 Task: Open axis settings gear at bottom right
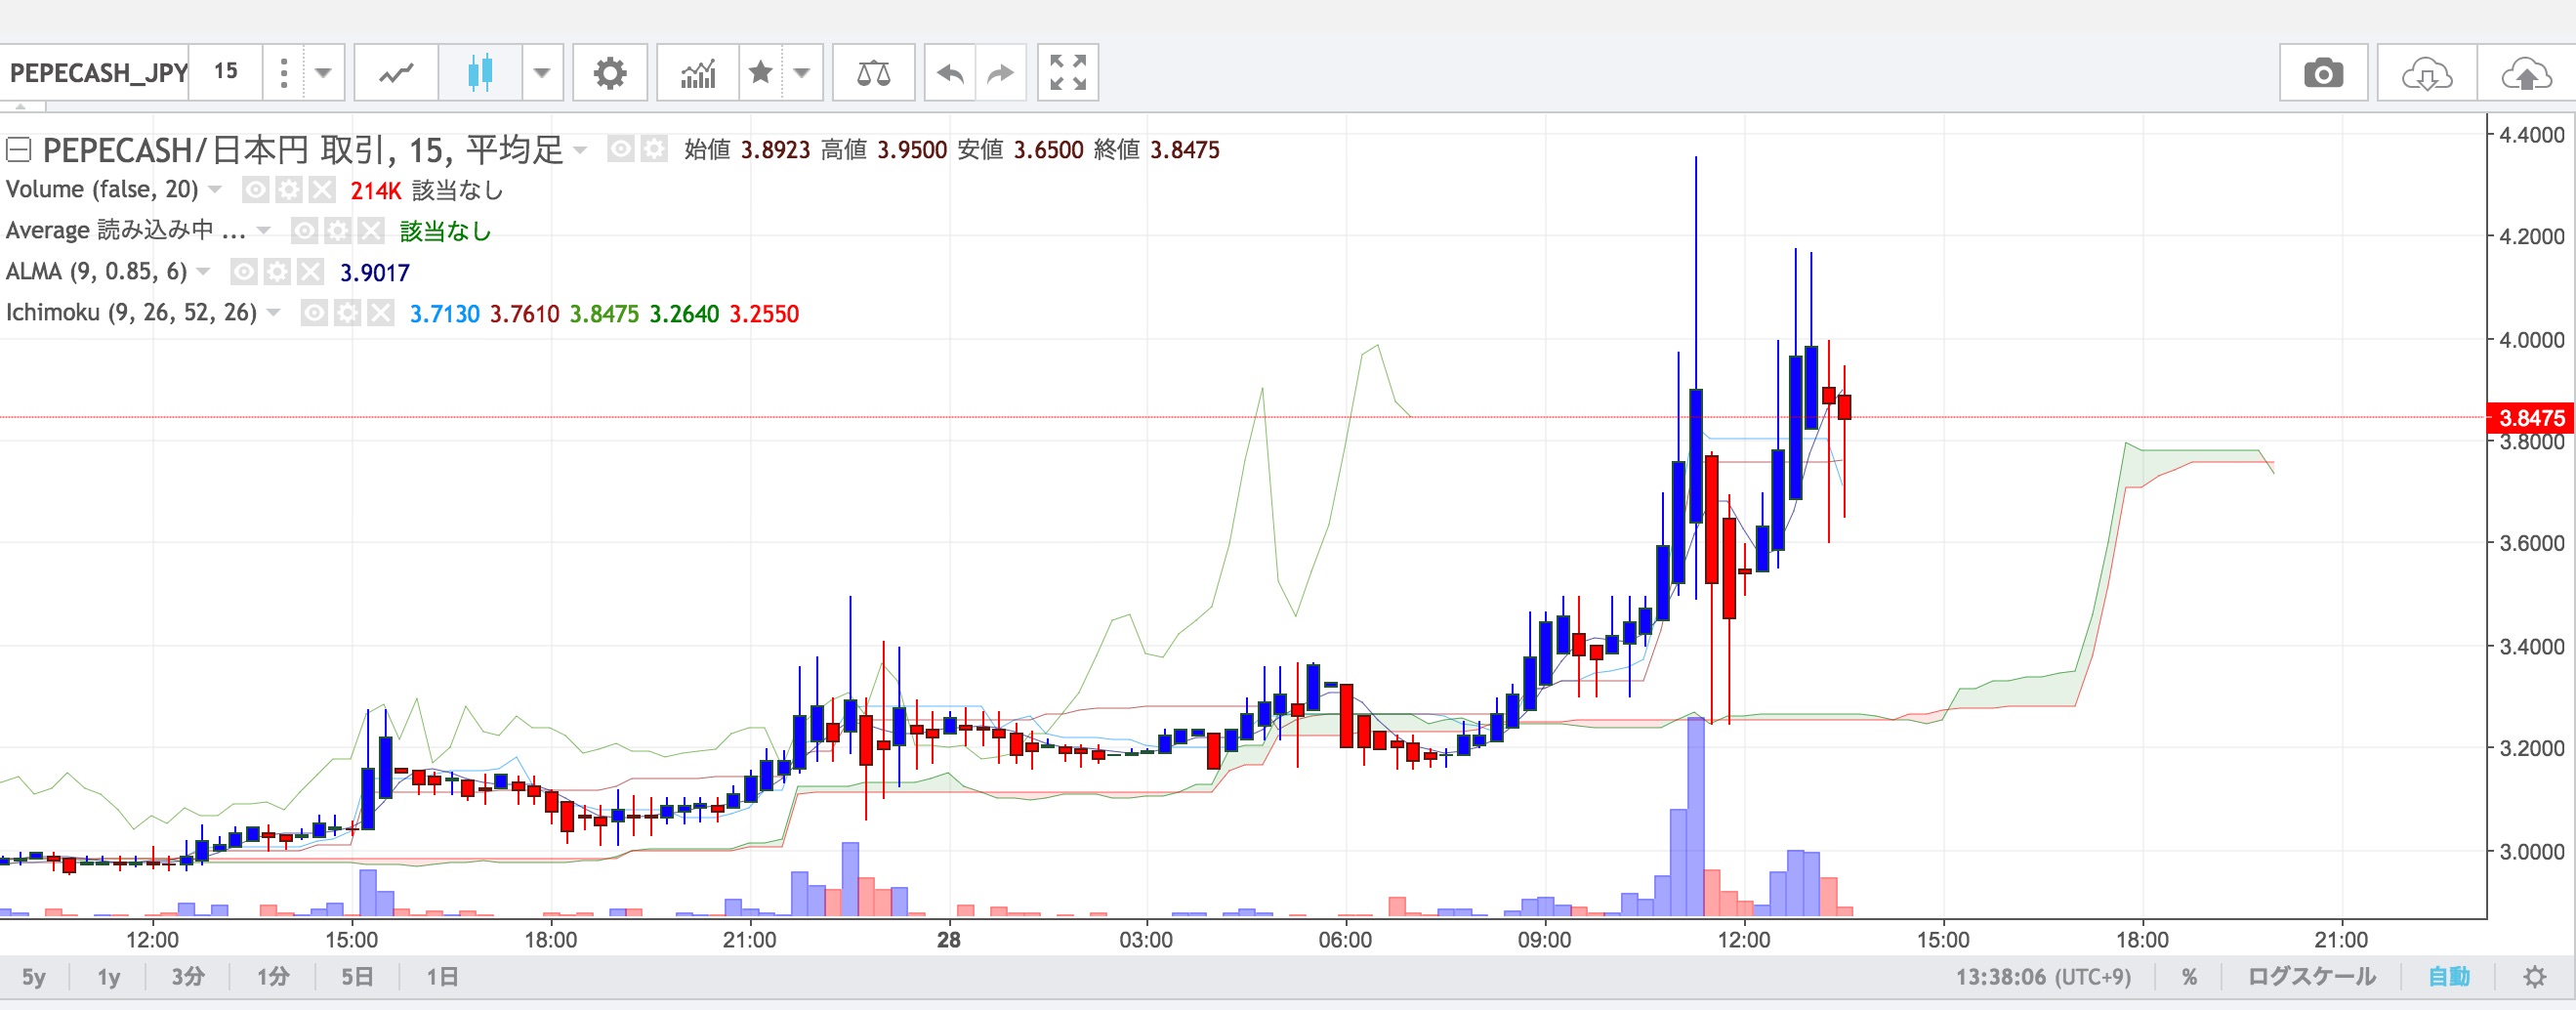click(x=2534, y=977)
